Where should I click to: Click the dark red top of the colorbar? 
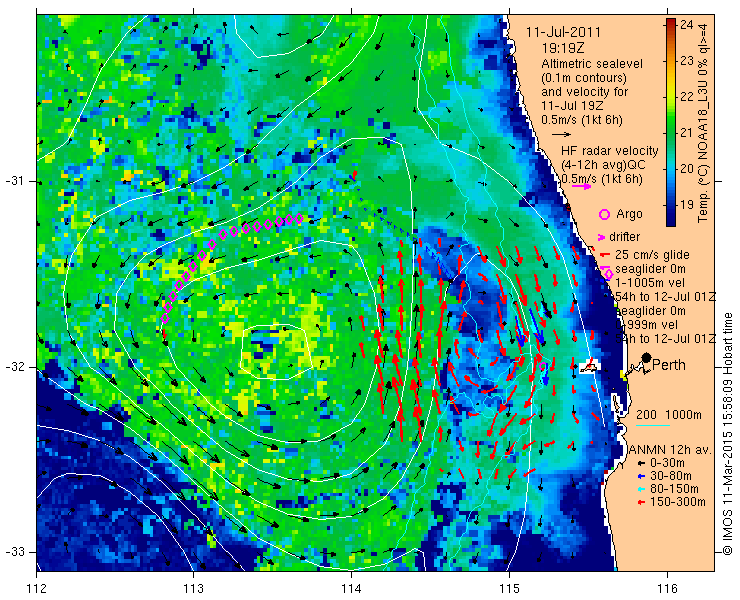point(671,23)
